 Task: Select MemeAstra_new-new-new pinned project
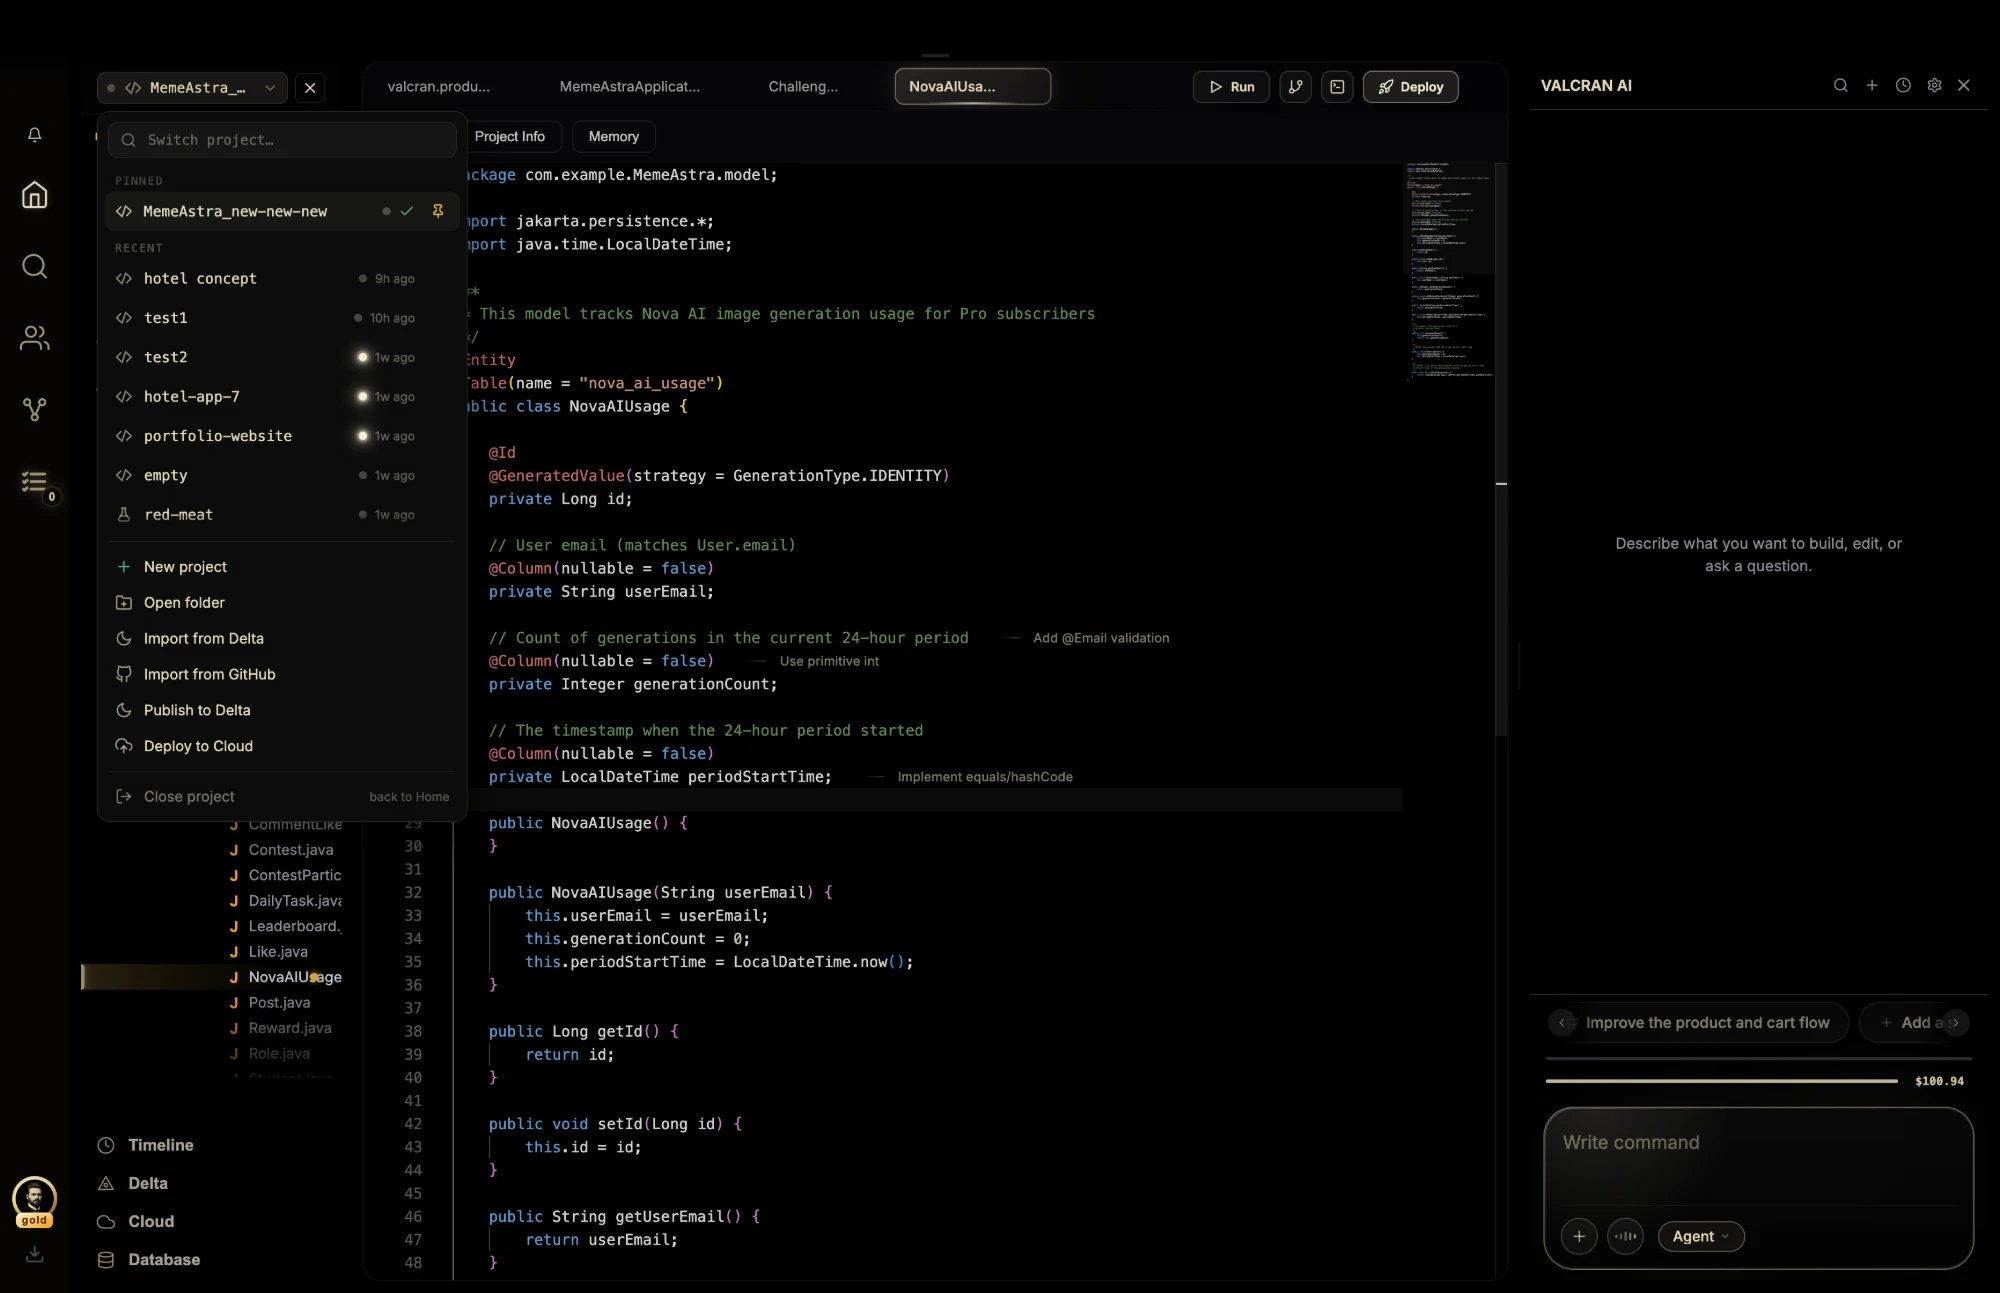282,211
